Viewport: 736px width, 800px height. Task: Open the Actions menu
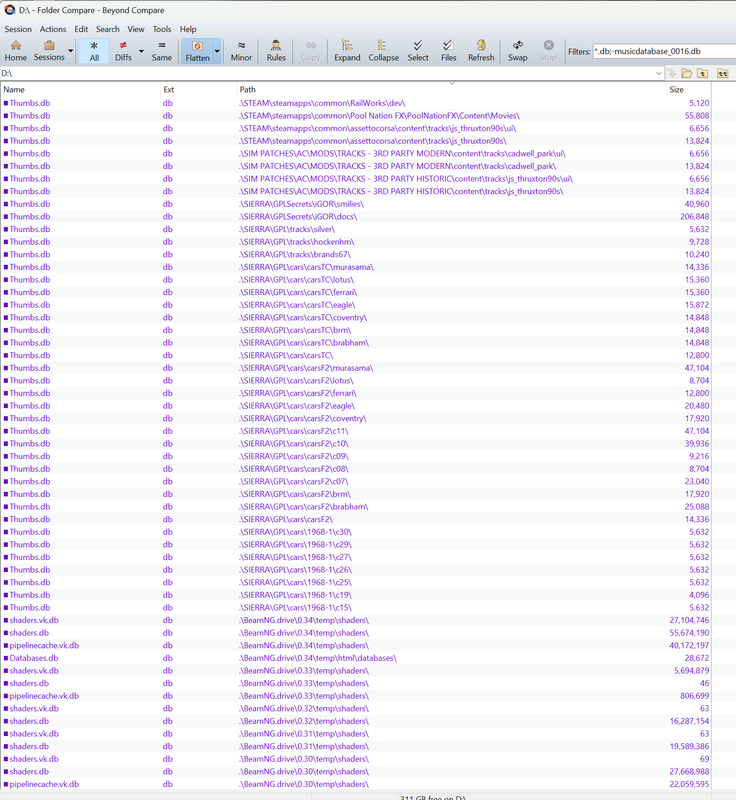click(53, 29)
